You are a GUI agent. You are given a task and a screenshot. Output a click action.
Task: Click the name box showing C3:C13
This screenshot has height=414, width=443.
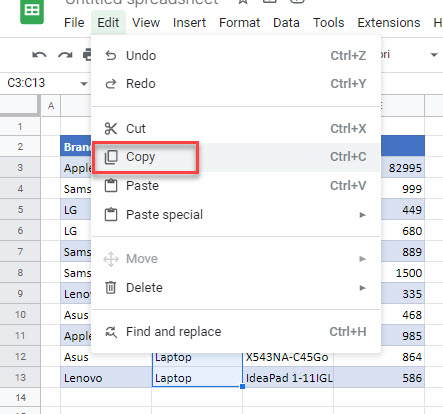click(26, 83)
